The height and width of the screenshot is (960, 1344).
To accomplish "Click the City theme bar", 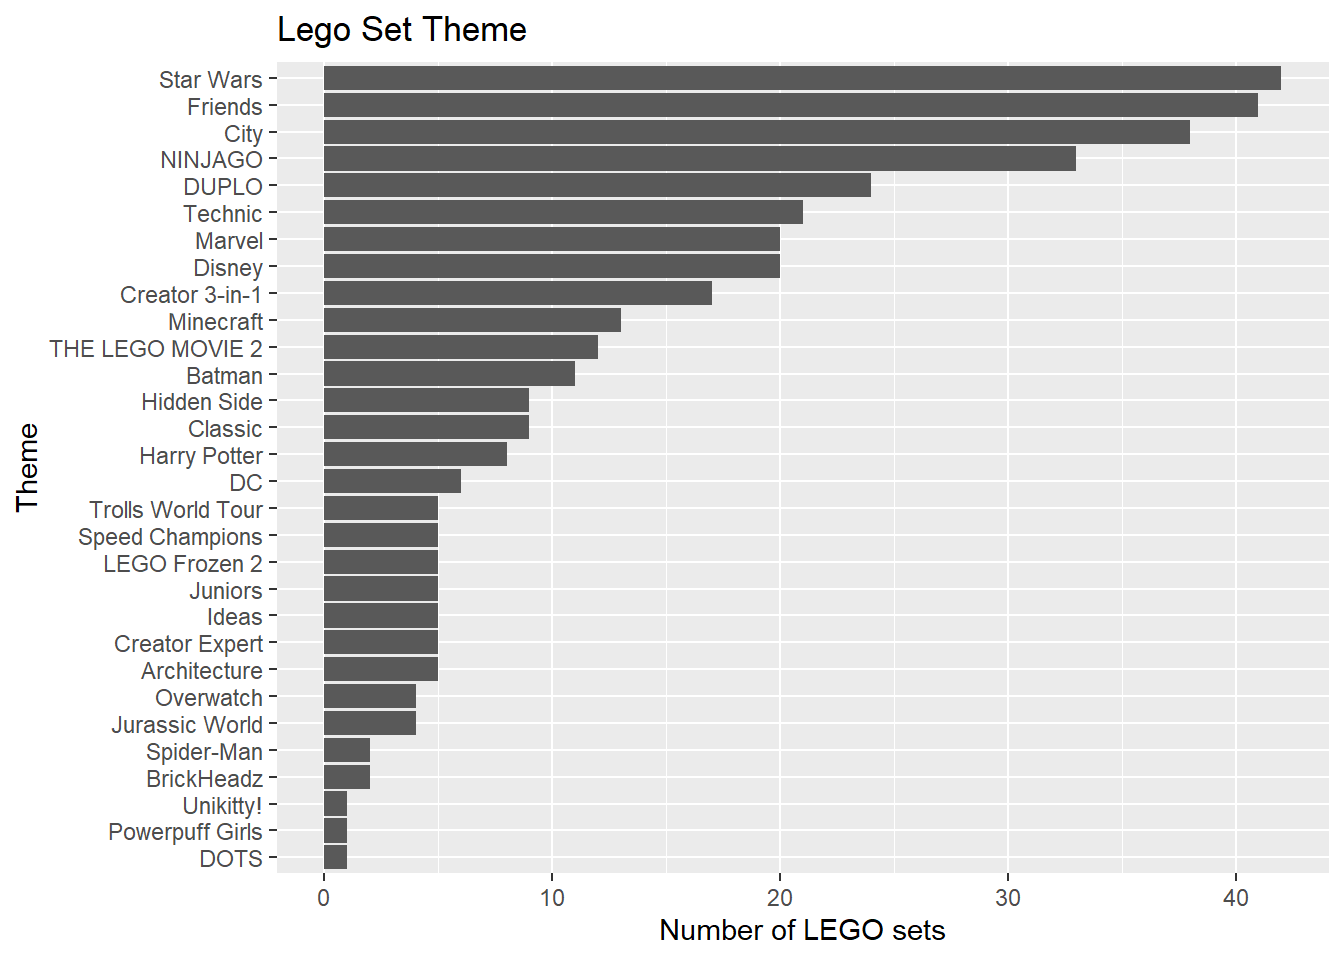I will click(x=756, y=133).
